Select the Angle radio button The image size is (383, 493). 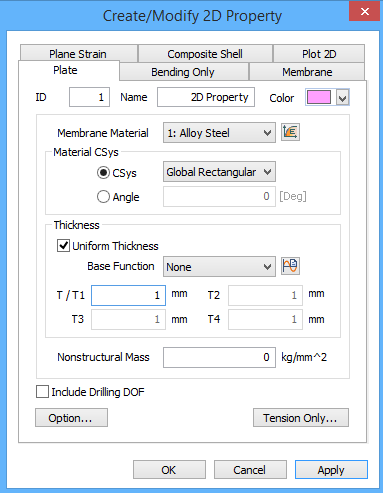pos(103,197)
